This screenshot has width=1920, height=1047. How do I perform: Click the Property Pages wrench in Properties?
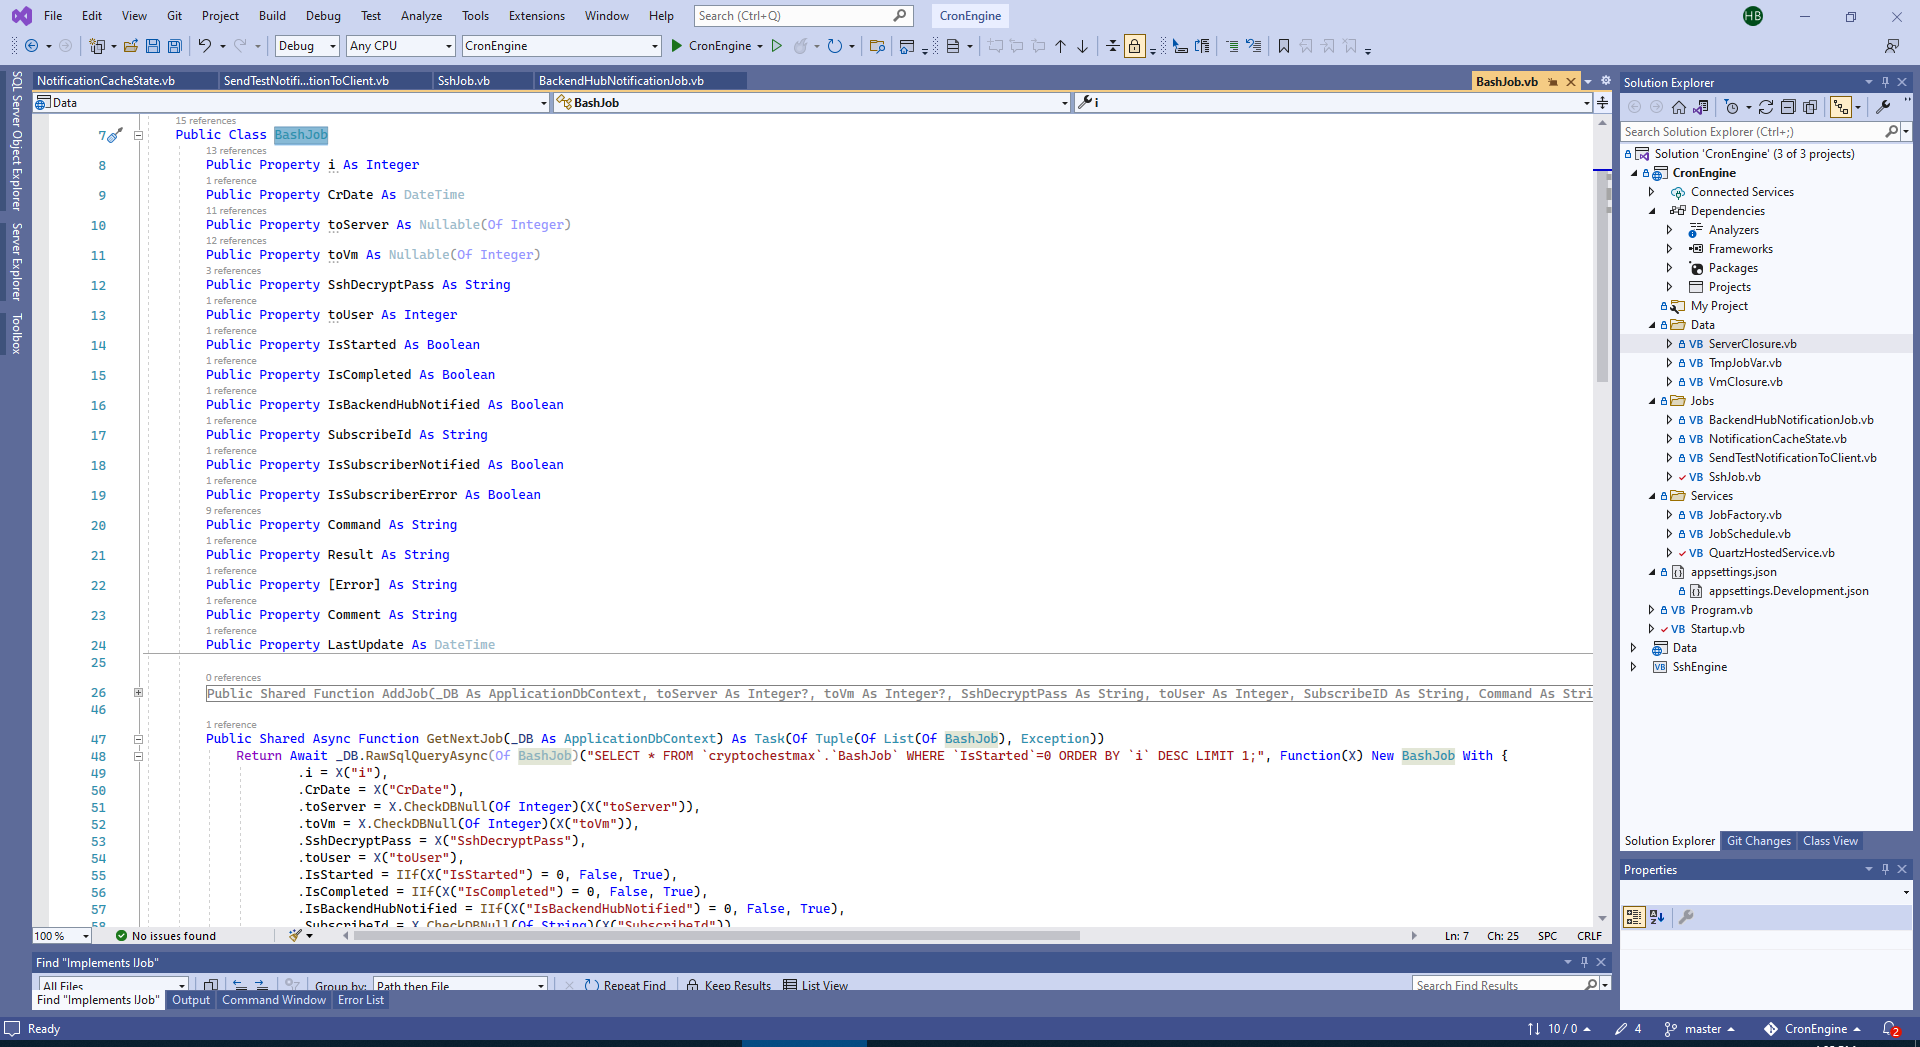[x=1686, y=917]
